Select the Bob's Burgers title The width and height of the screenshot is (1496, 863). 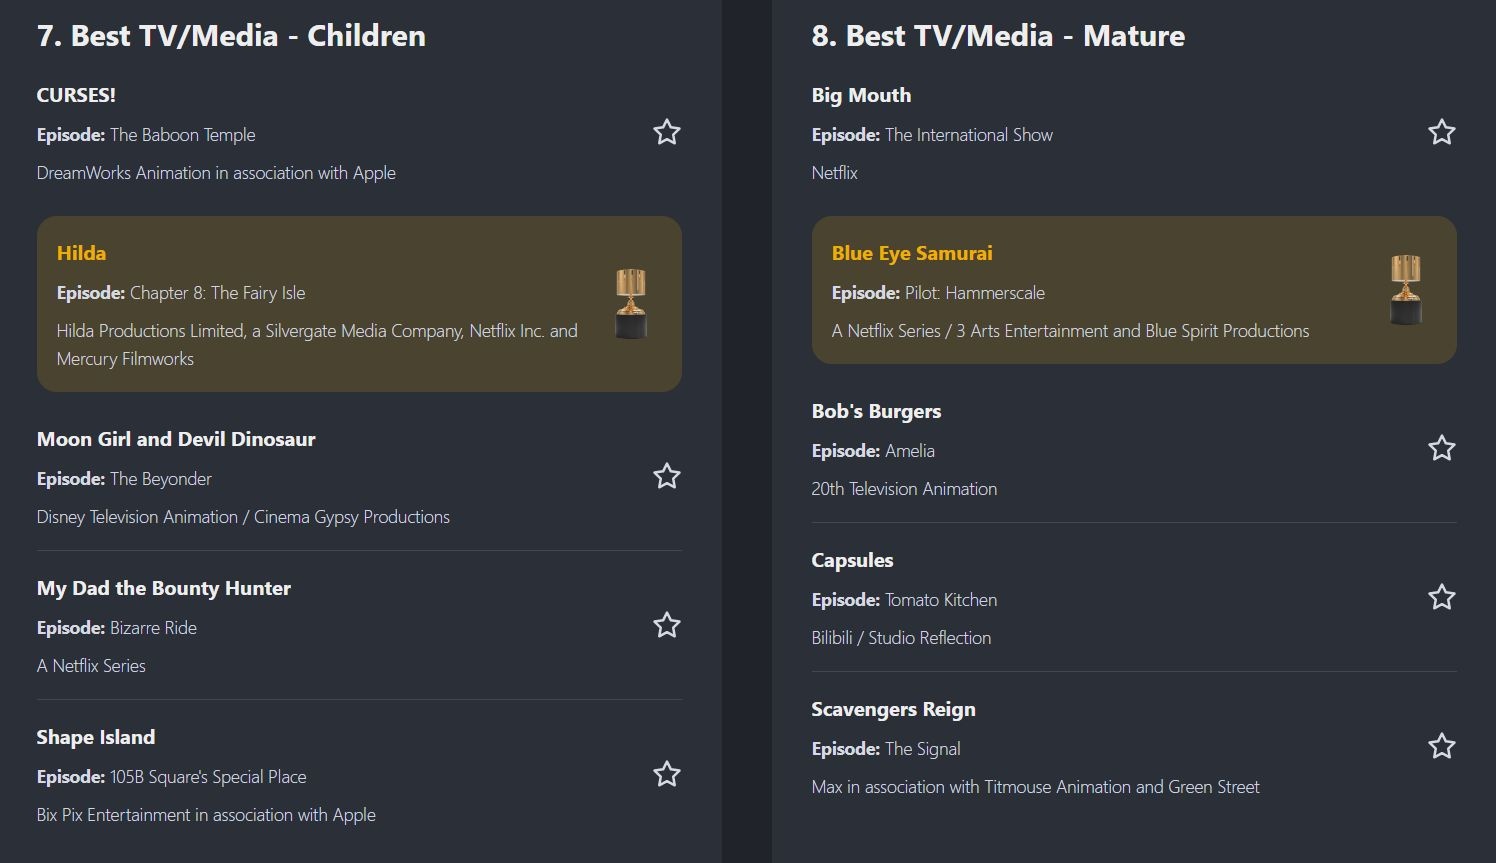(x=876, y=411)
